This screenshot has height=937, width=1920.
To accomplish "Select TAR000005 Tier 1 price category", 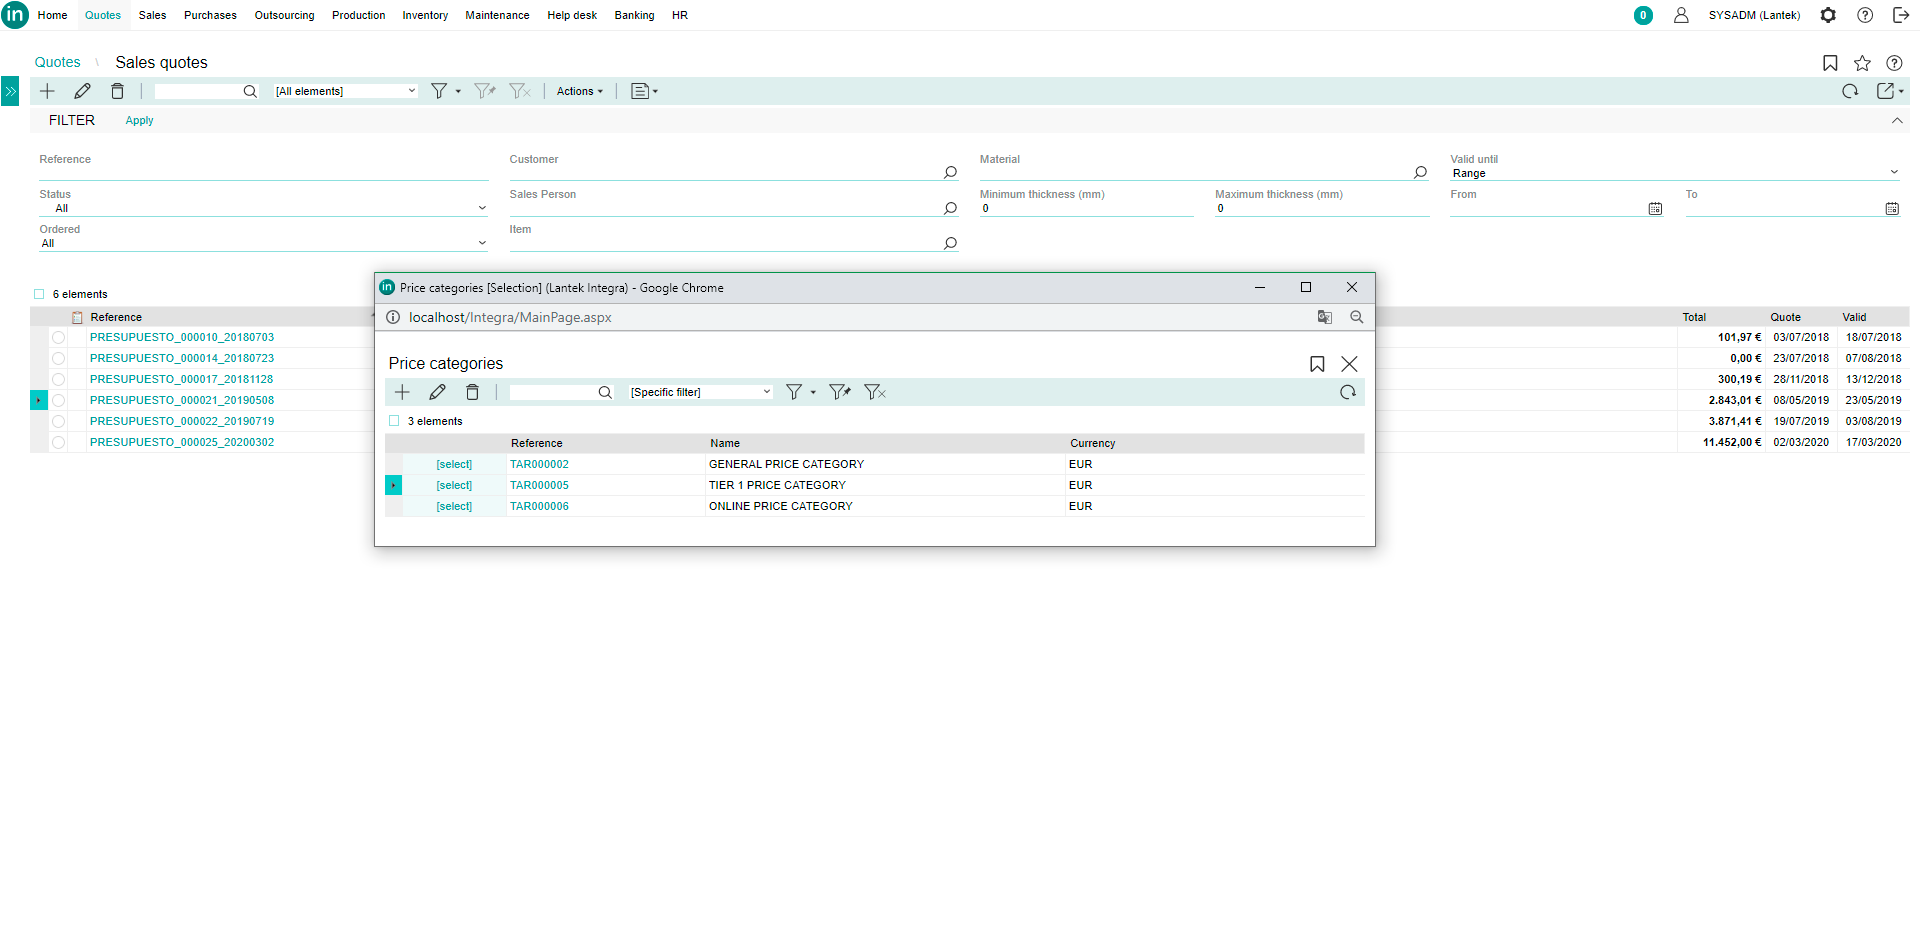I will (x=454, y=485).
